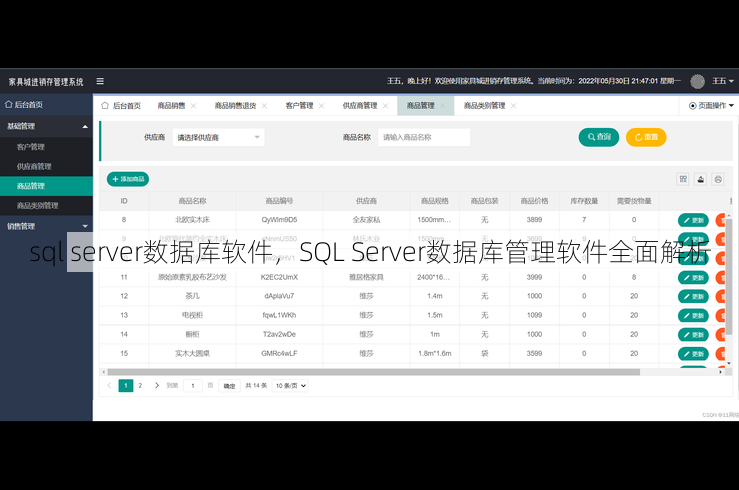Click 更新 for the 橱柜 row
This screenshot has width=739, height=490.
pyautogui.click(x=693, y=335)
